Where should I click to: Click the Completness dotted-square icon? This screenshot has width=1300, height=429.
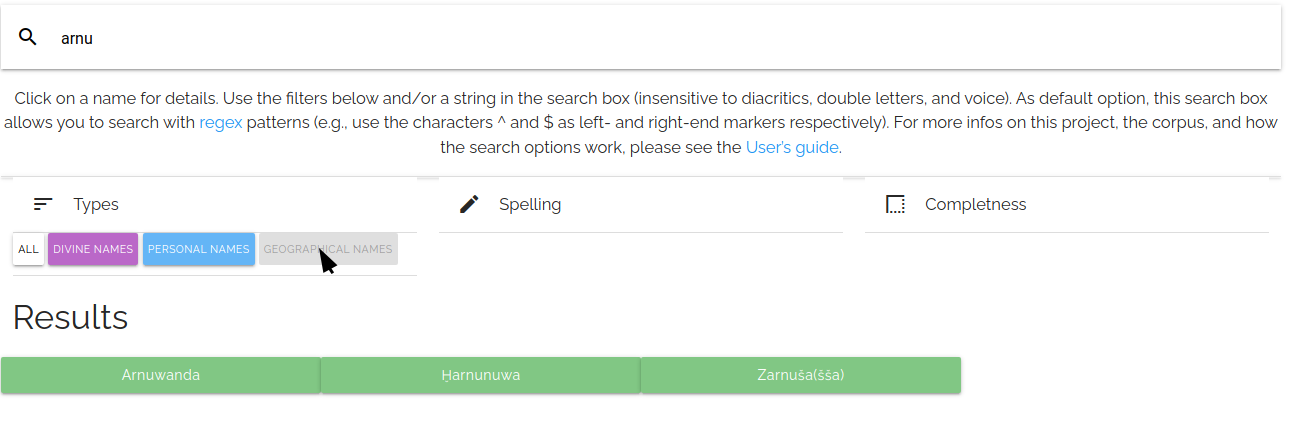[x=895, y=204]
